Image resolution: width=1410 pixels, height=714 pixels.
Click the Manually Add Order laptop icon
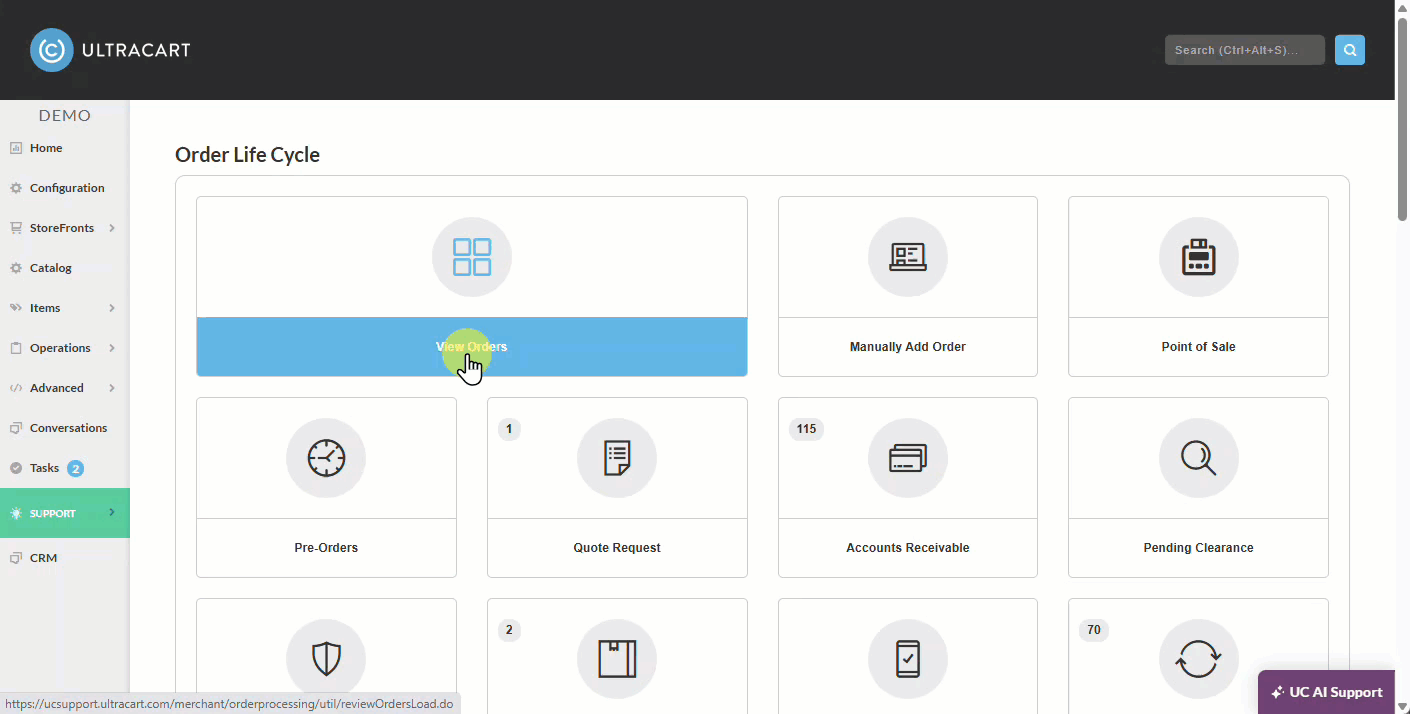point(908,257)
